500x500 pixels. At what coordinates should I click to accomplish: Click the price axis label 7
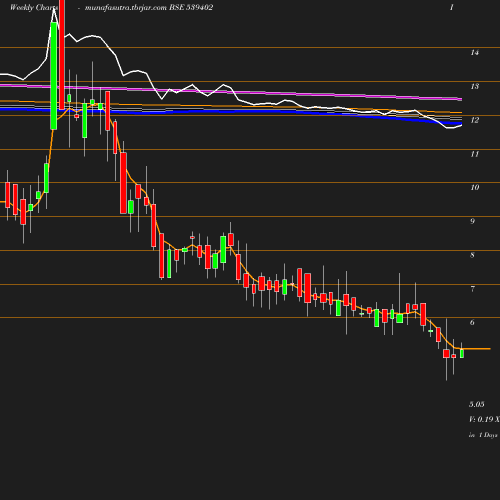point(472,289)
